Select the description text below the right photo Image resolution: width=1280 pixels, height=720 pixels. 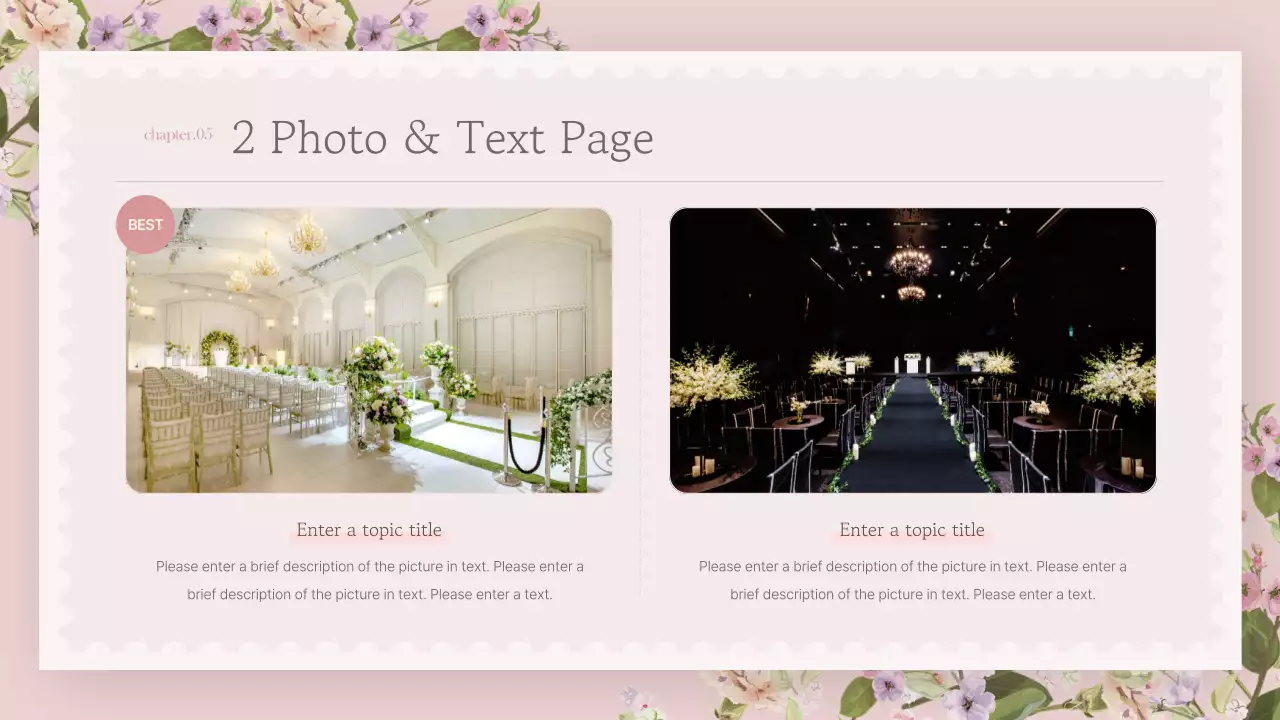pos(912,580)
